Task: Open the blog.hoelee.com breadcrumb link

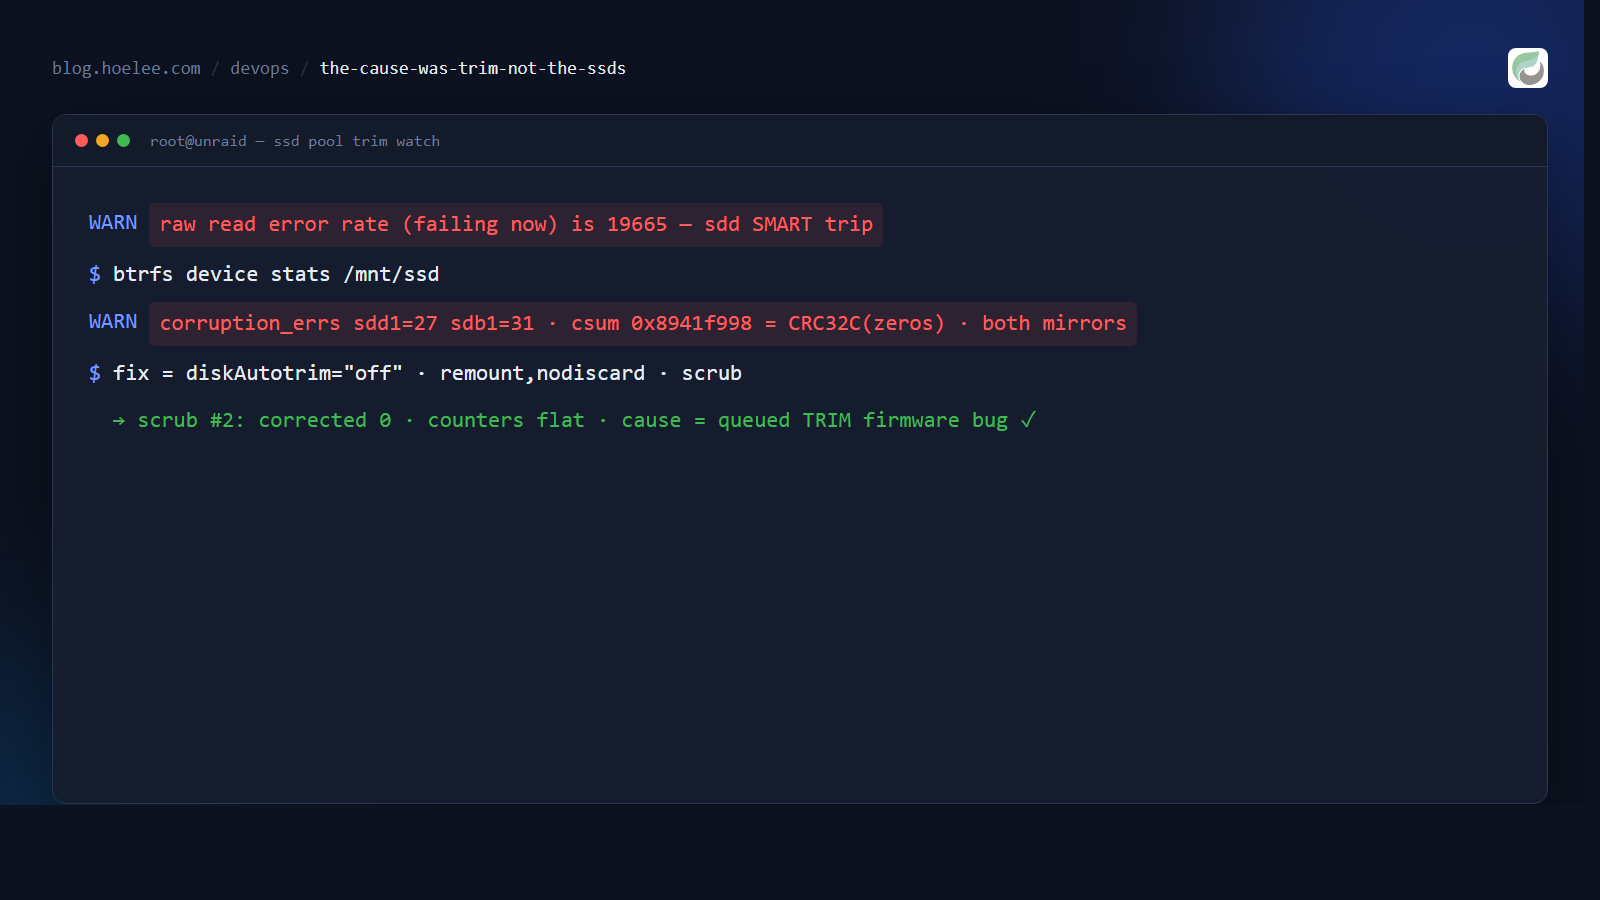Action: pyautogui.click(x=126, y=68)
